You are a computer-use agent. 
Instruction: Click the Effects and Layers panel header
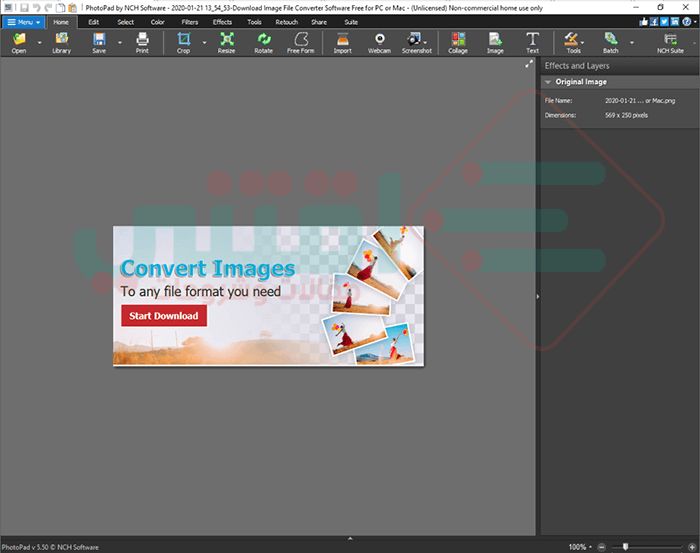[620, 66]
